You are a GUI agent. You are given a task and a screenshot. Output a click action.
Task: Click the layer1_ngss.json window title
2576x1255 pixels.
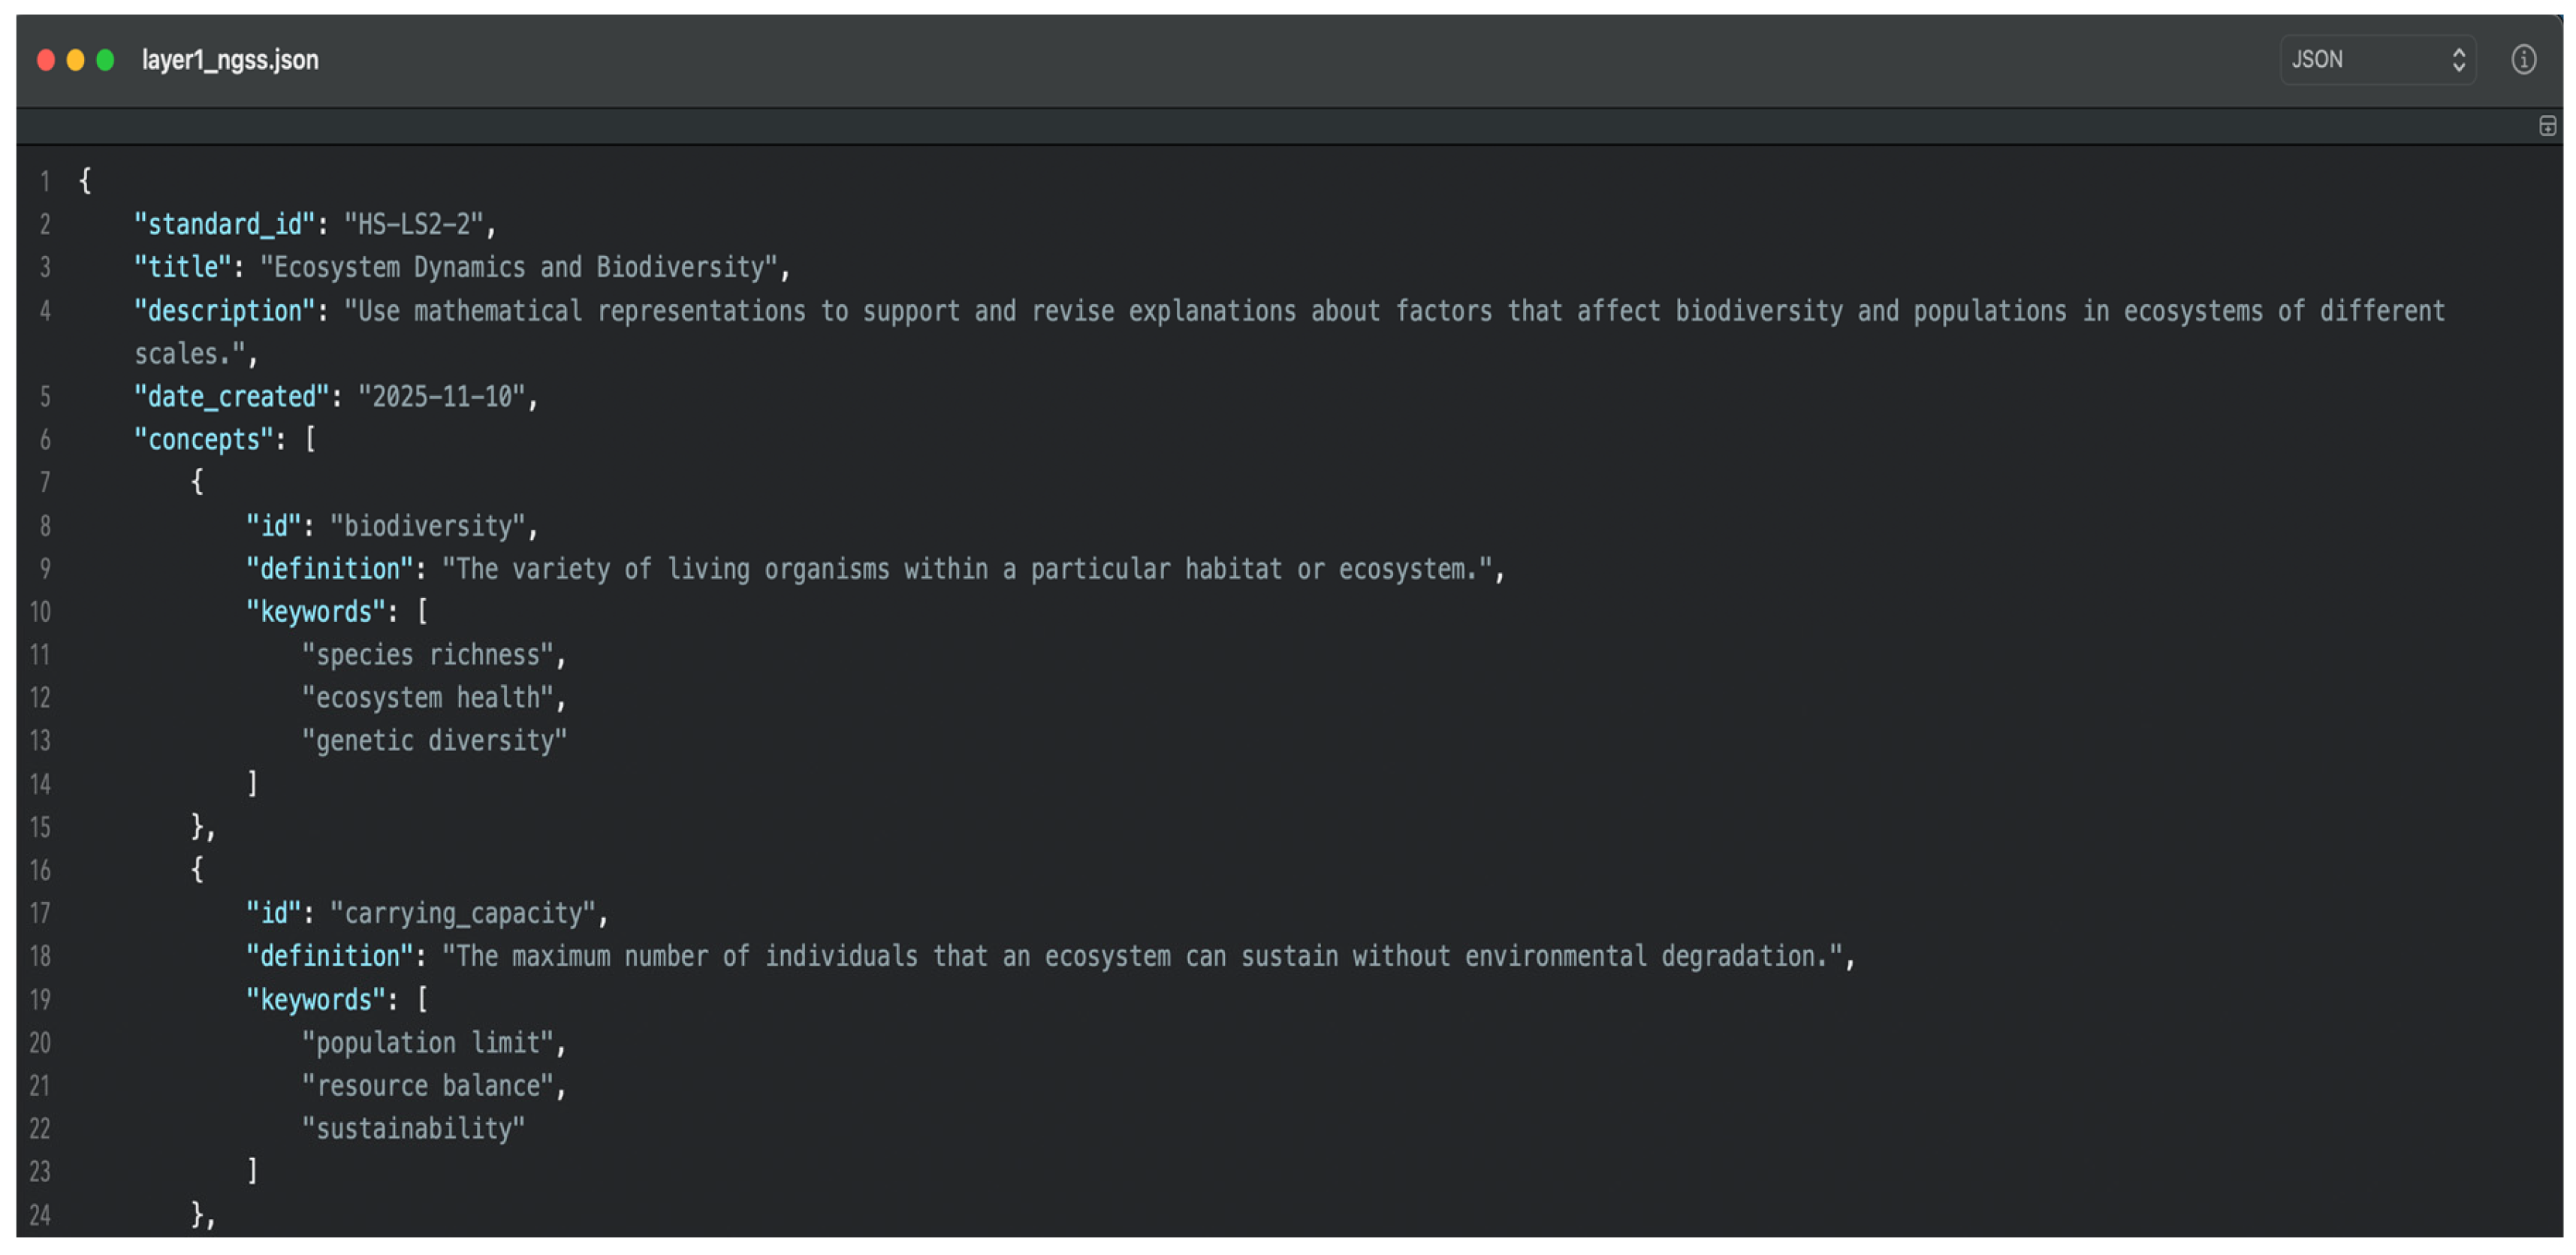pyautogui.click(x=230, y=60)
